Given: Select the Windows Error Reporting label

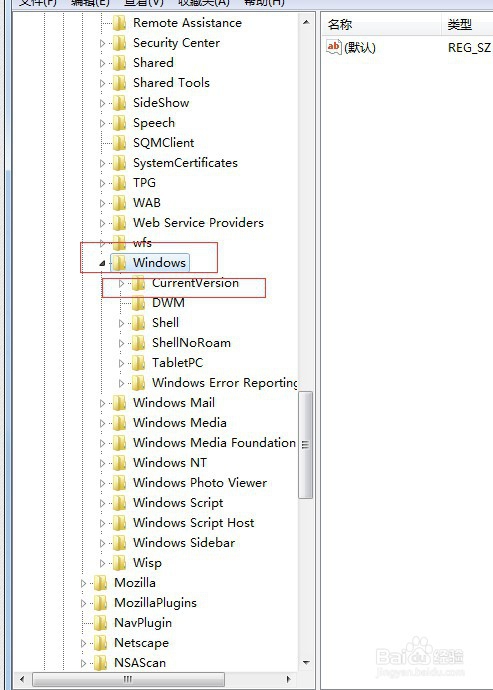Looking at the screenshot, I should tap(224, 383).
